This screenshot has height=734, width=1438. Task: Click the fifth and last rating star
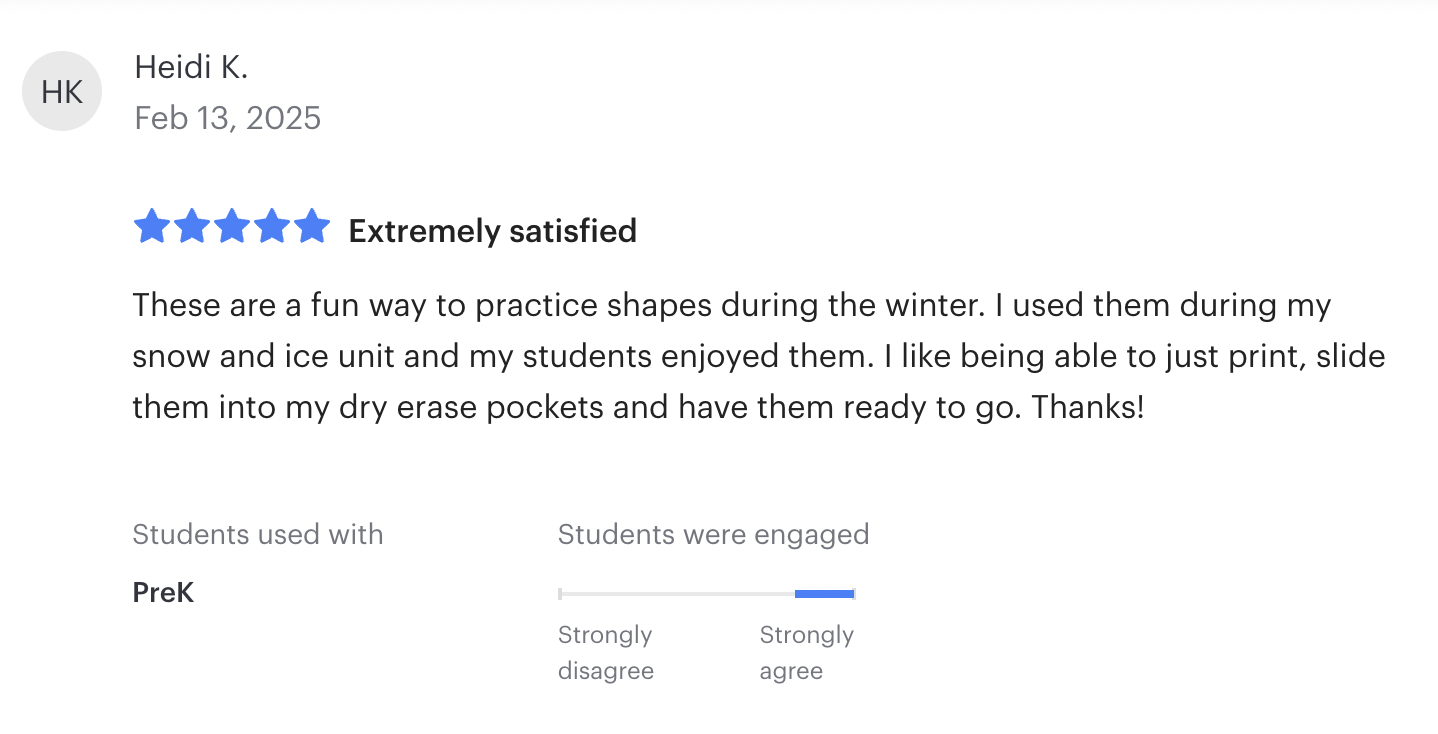[312, 227]
